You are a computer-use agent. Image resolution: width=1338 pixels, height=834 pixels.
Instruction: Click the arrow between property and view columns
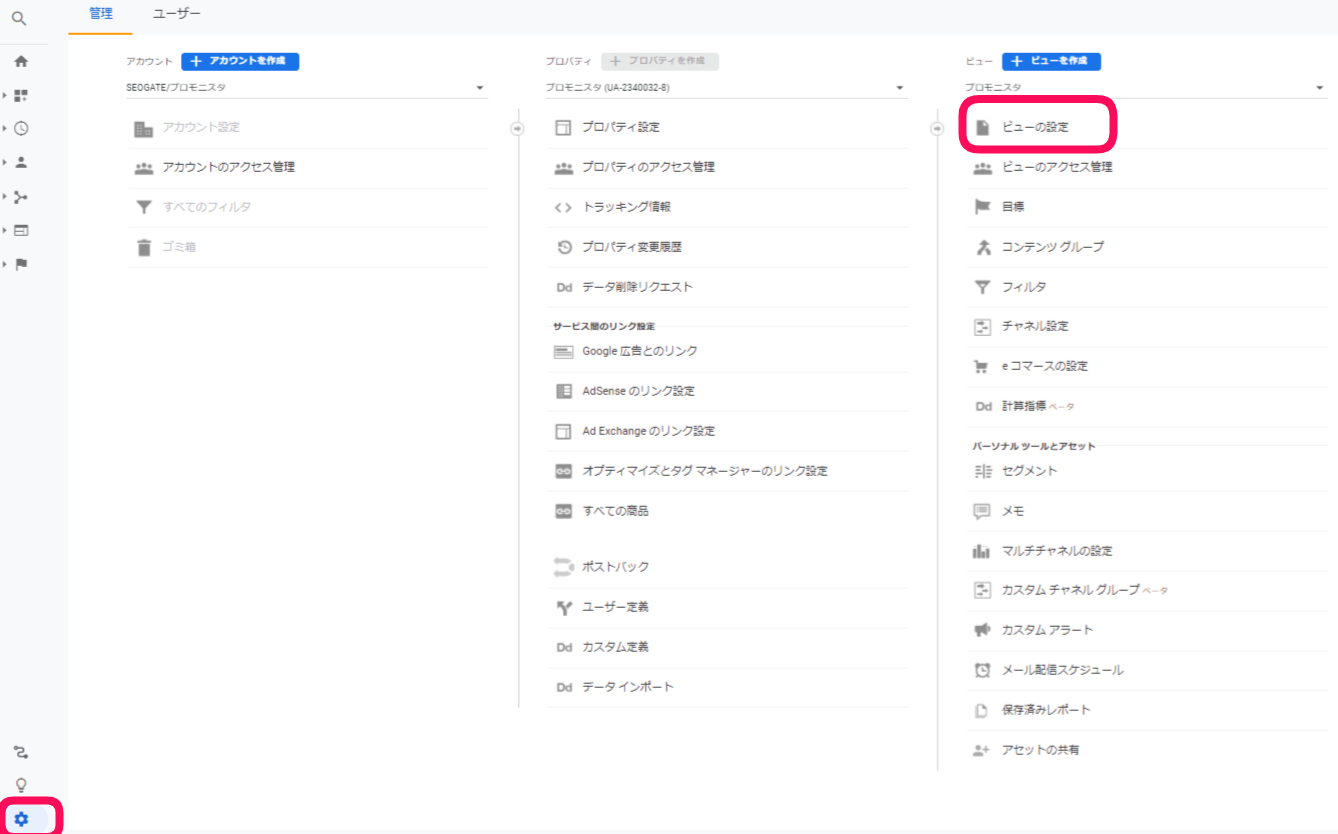pyautogui.click(x=937, y=129)
